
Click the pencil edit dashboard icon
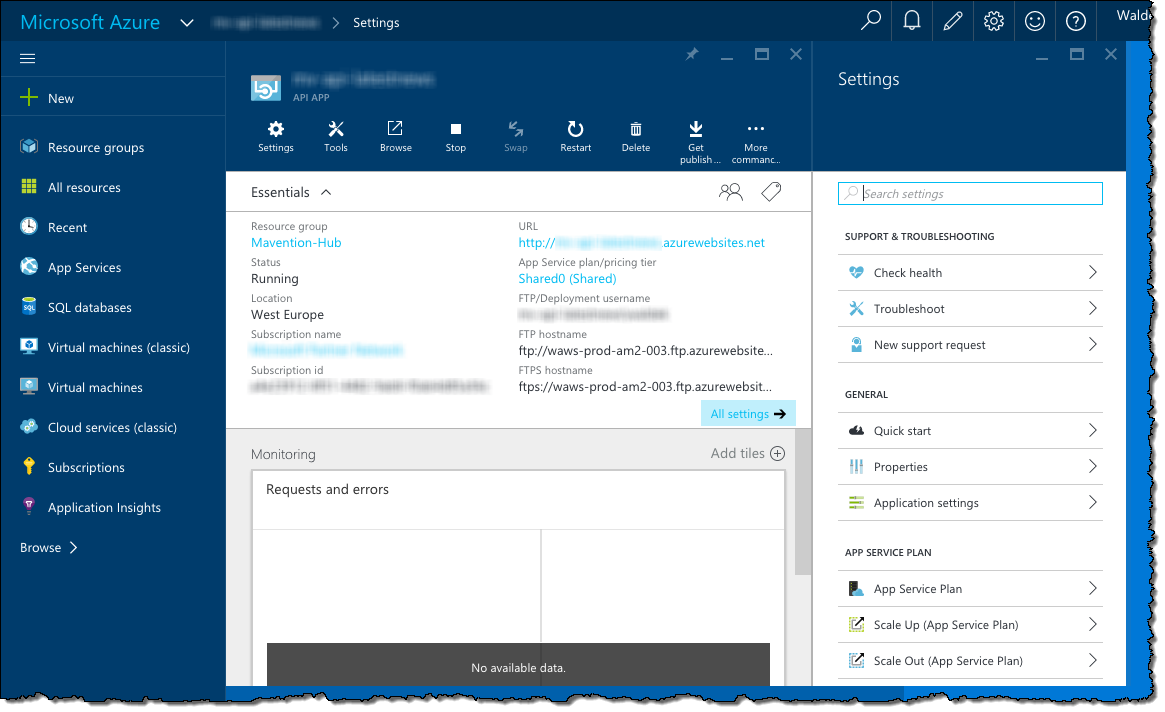953,21
